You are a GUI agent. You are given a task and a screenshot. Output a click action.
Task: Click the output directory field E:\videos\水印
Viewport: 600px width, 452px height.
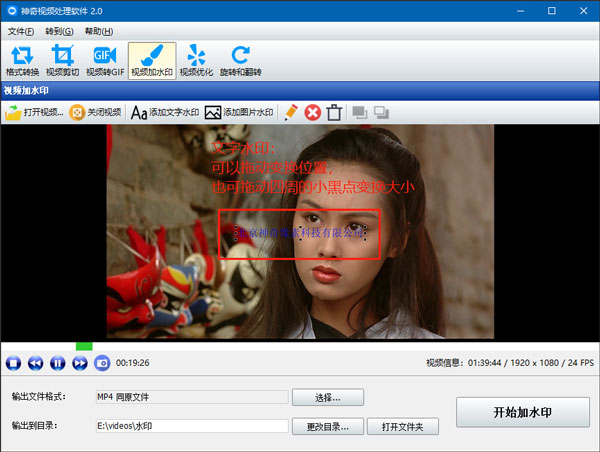point(192,426)
